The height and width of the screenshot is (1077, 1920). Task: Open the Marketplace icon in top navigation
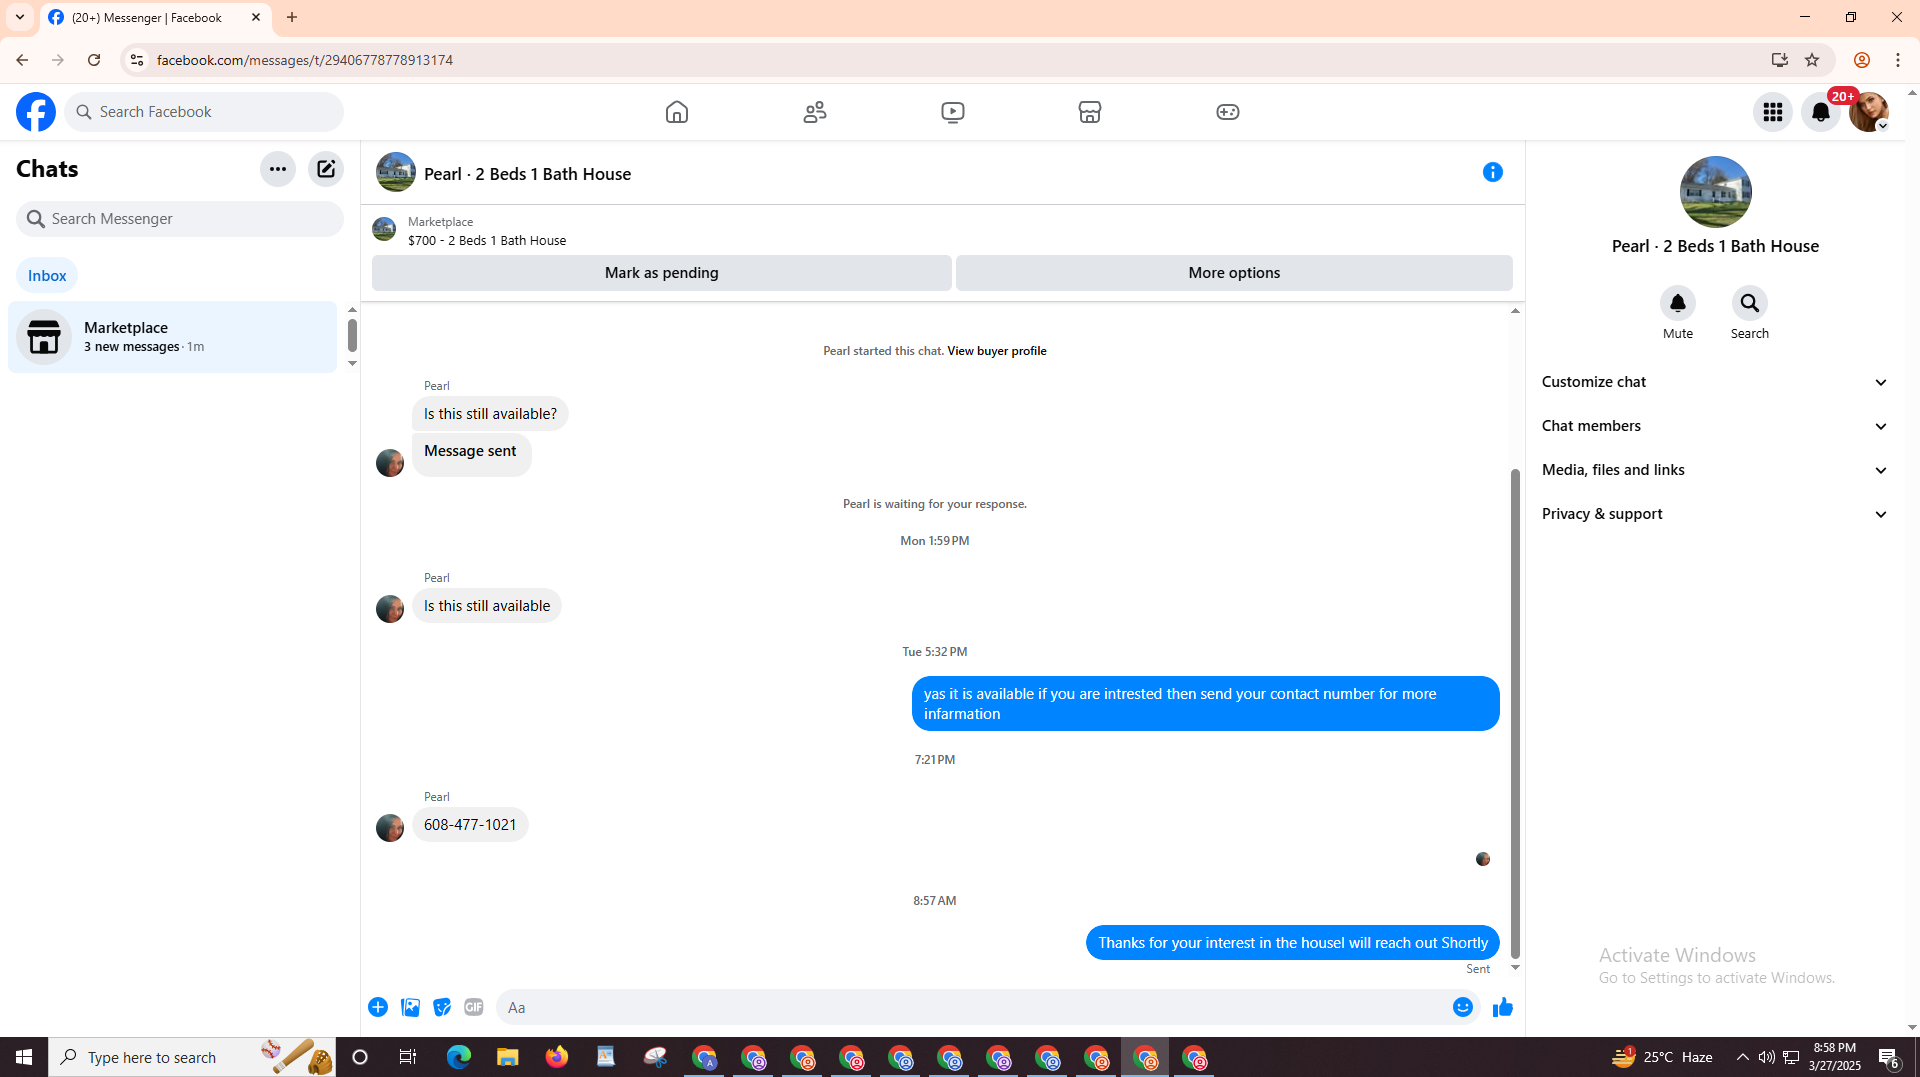(x=1090, y=112)
